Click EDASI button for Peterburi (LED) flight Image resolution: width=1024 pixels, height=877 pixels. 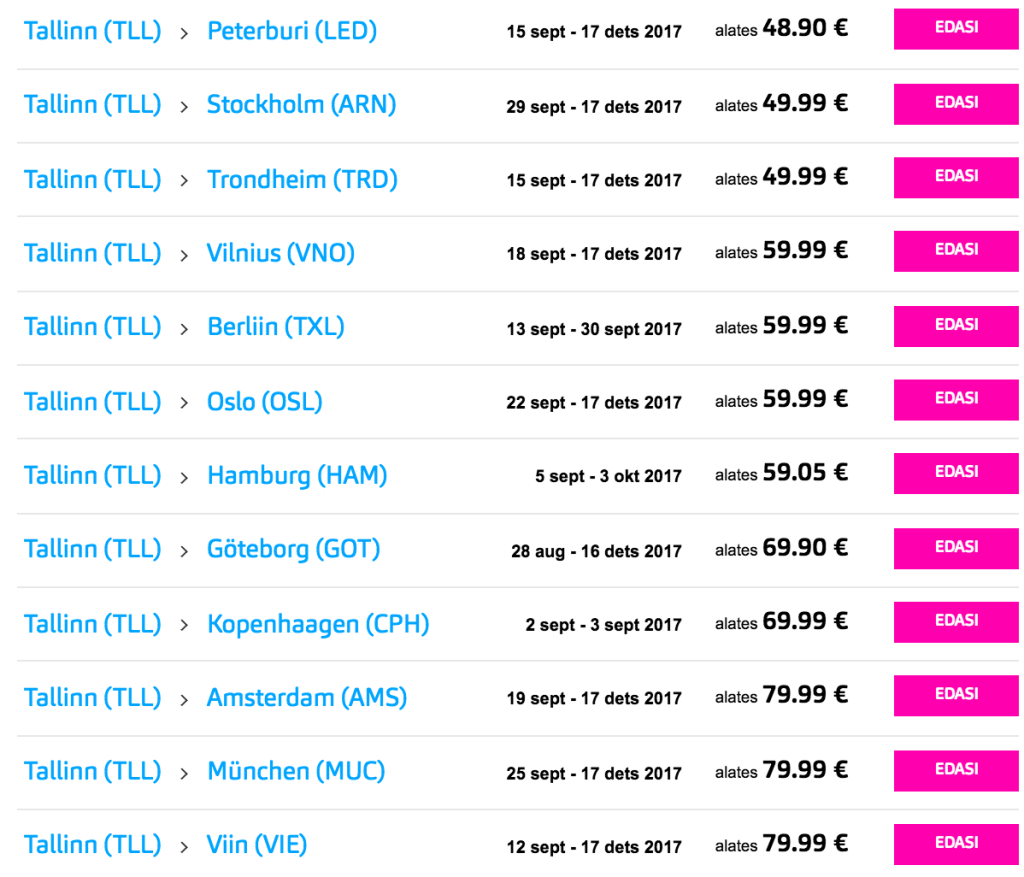coord(955,29)
